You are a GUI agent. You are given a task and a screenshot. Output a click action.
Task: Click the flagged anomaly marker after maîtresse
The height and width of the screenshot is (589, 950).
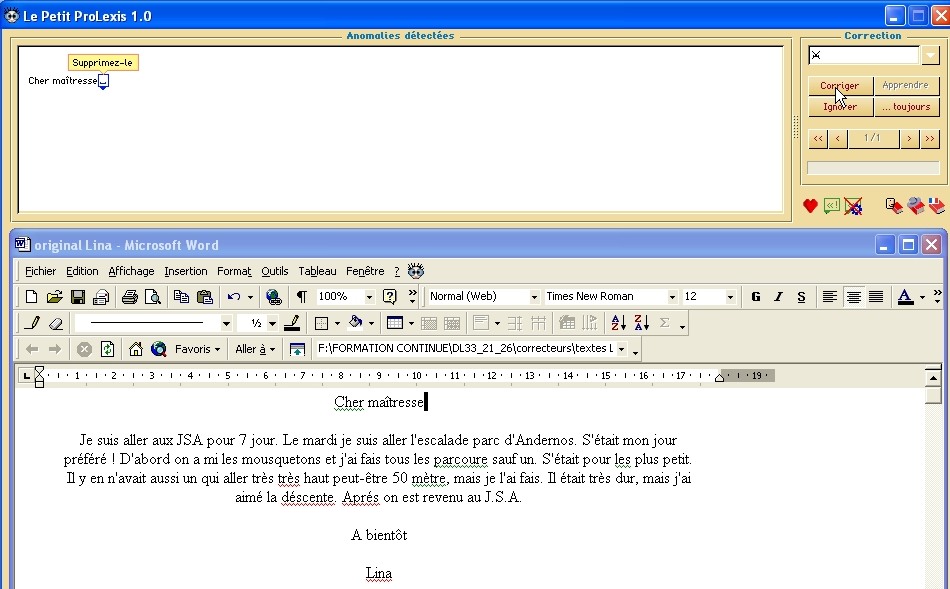(x=104, y=81)
